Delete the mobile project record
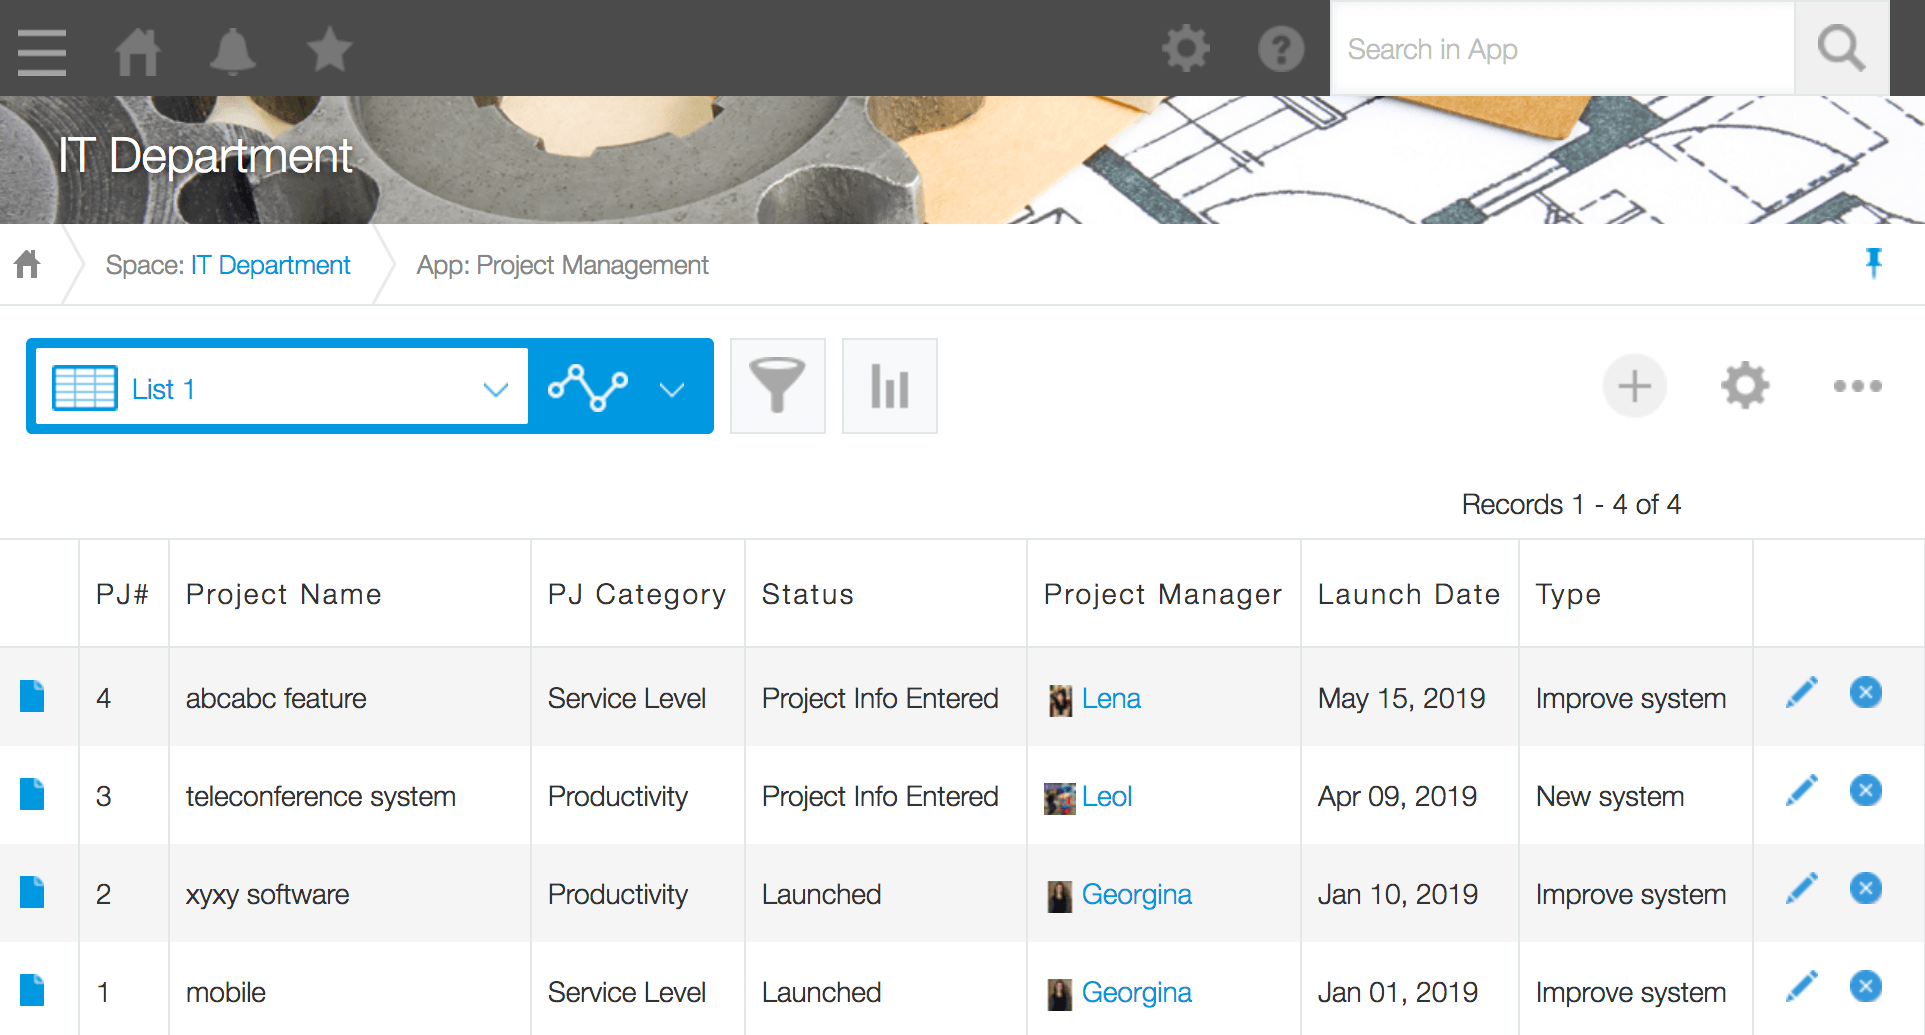This screenshot has height=1035, width=1925. tap(1865, 987)
